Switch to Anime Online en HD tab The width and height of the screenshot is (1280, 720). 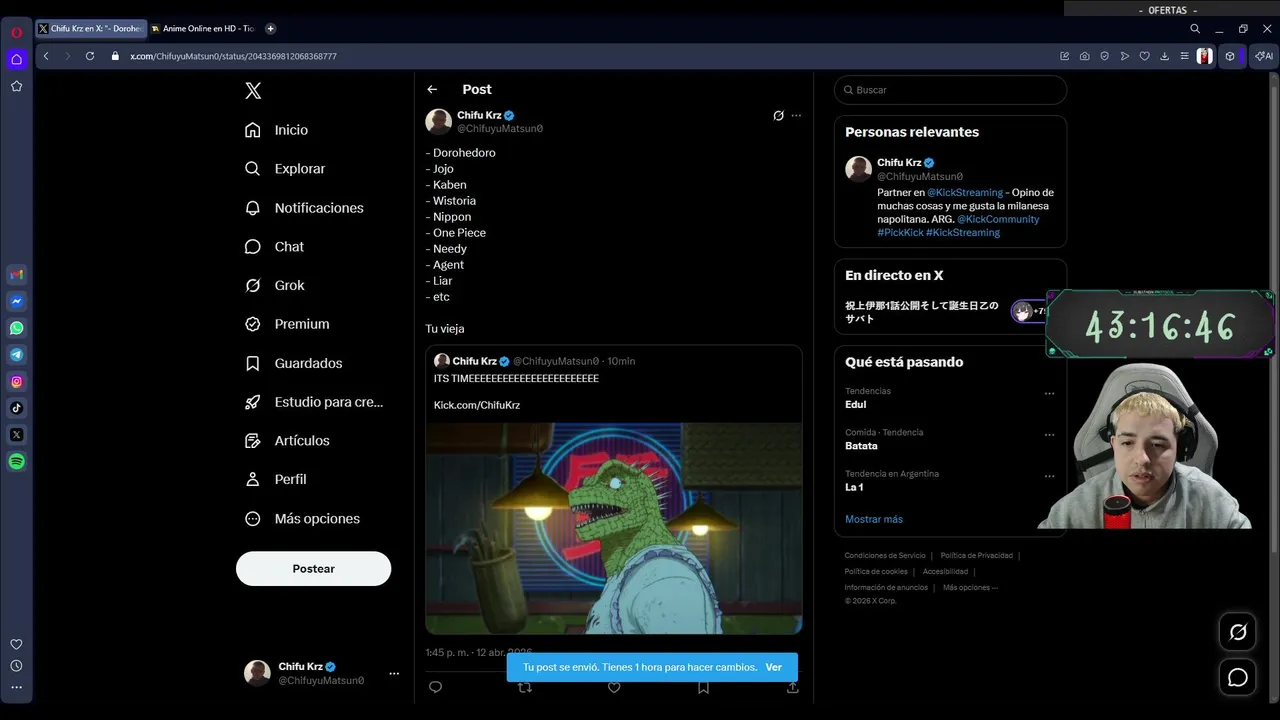pyautogui.click(x=202, y=29)
